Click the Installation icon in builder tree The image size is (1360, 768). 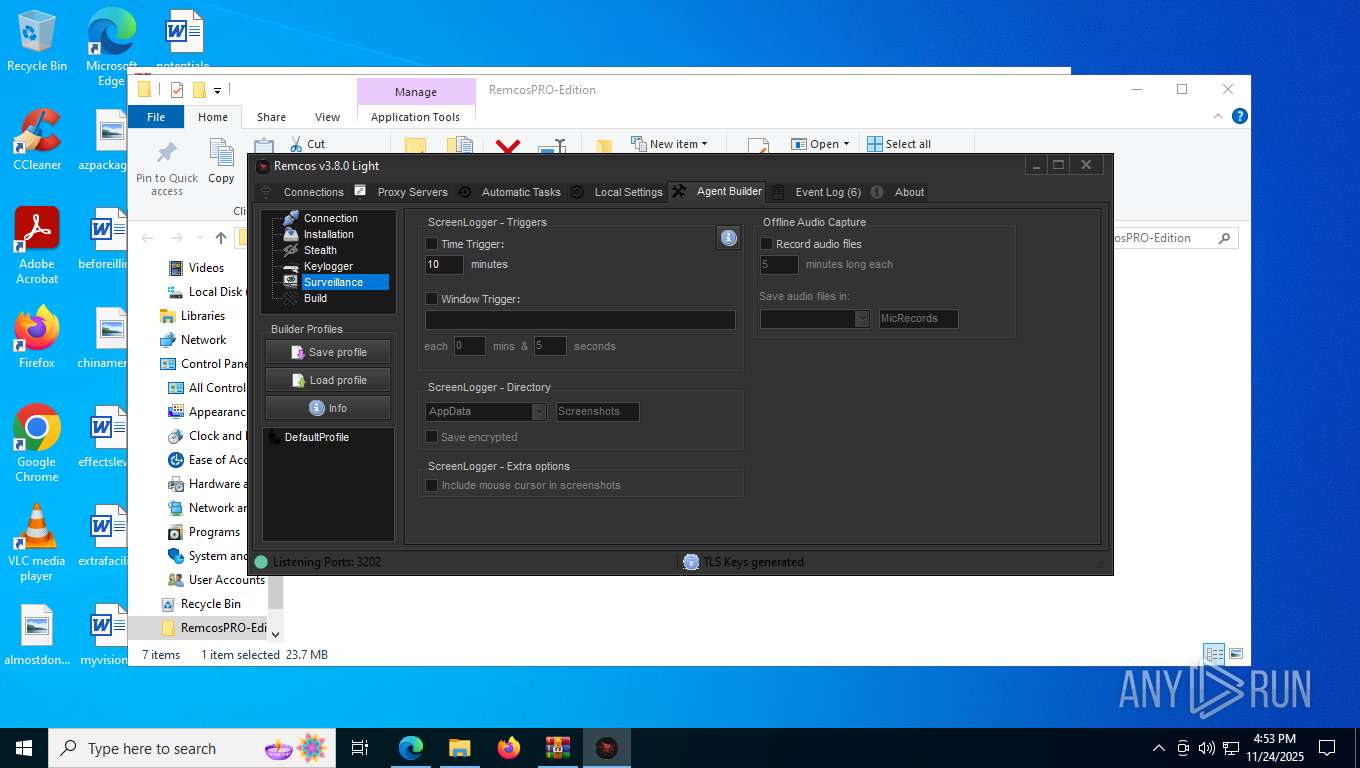click(x=291, y=234)
